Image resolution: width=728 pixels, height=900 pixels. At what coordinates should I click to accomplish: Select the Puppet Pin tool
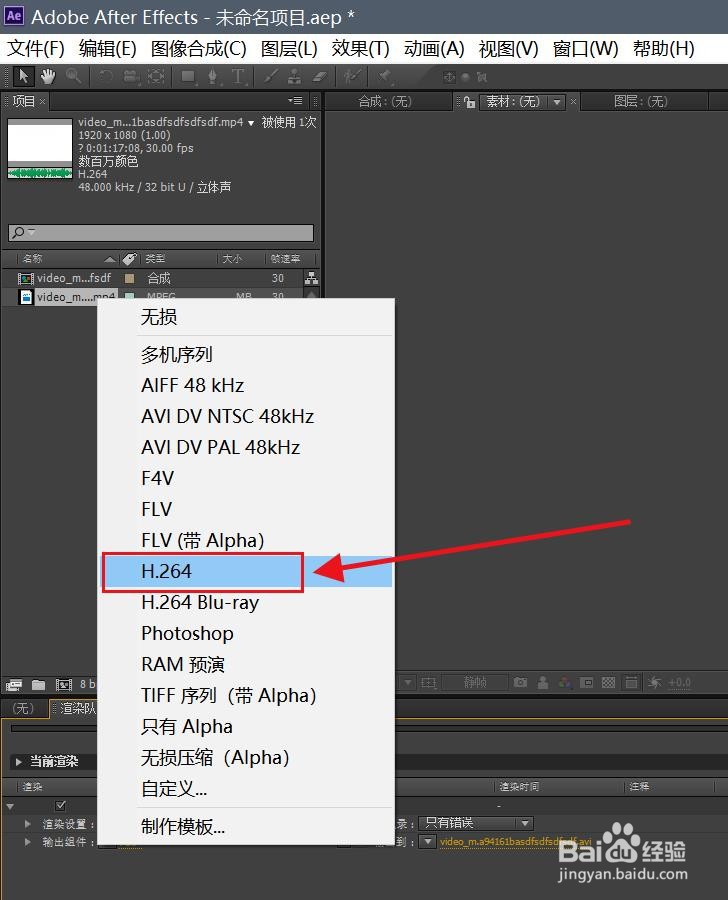click(x=384, y=76)
